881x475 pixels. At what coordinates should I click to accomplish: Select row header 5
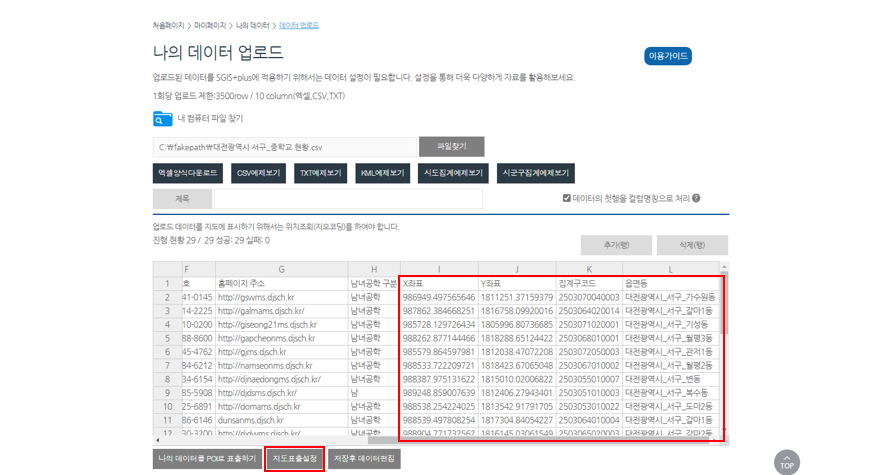(167, 338)
